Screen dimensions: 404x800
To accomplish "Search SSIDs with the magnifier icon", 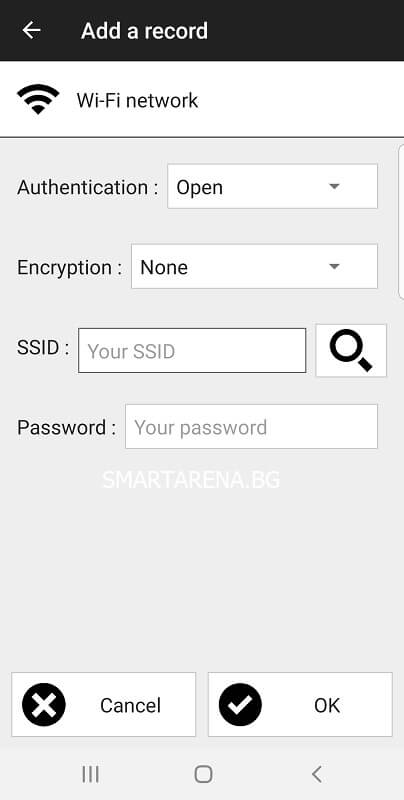I will click(x=351, y=351).
